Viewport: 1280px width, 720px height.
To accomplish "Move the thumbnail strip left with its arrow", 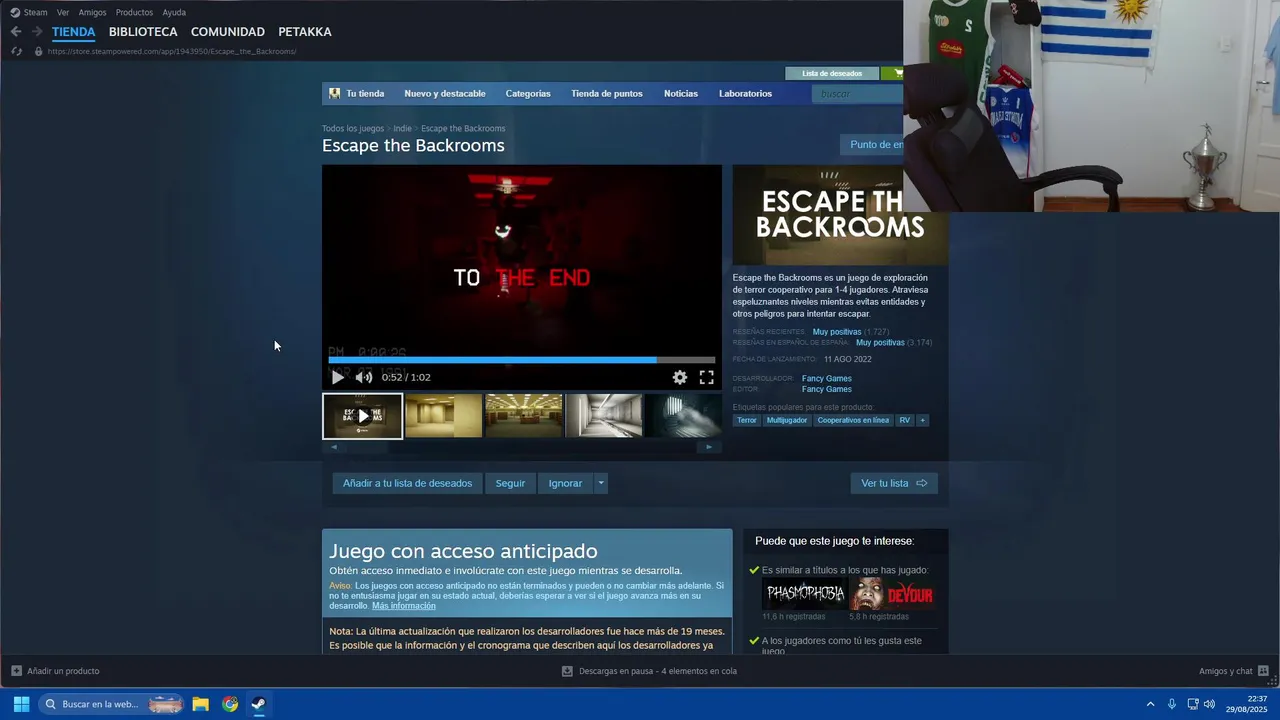I will click(334, 447).
